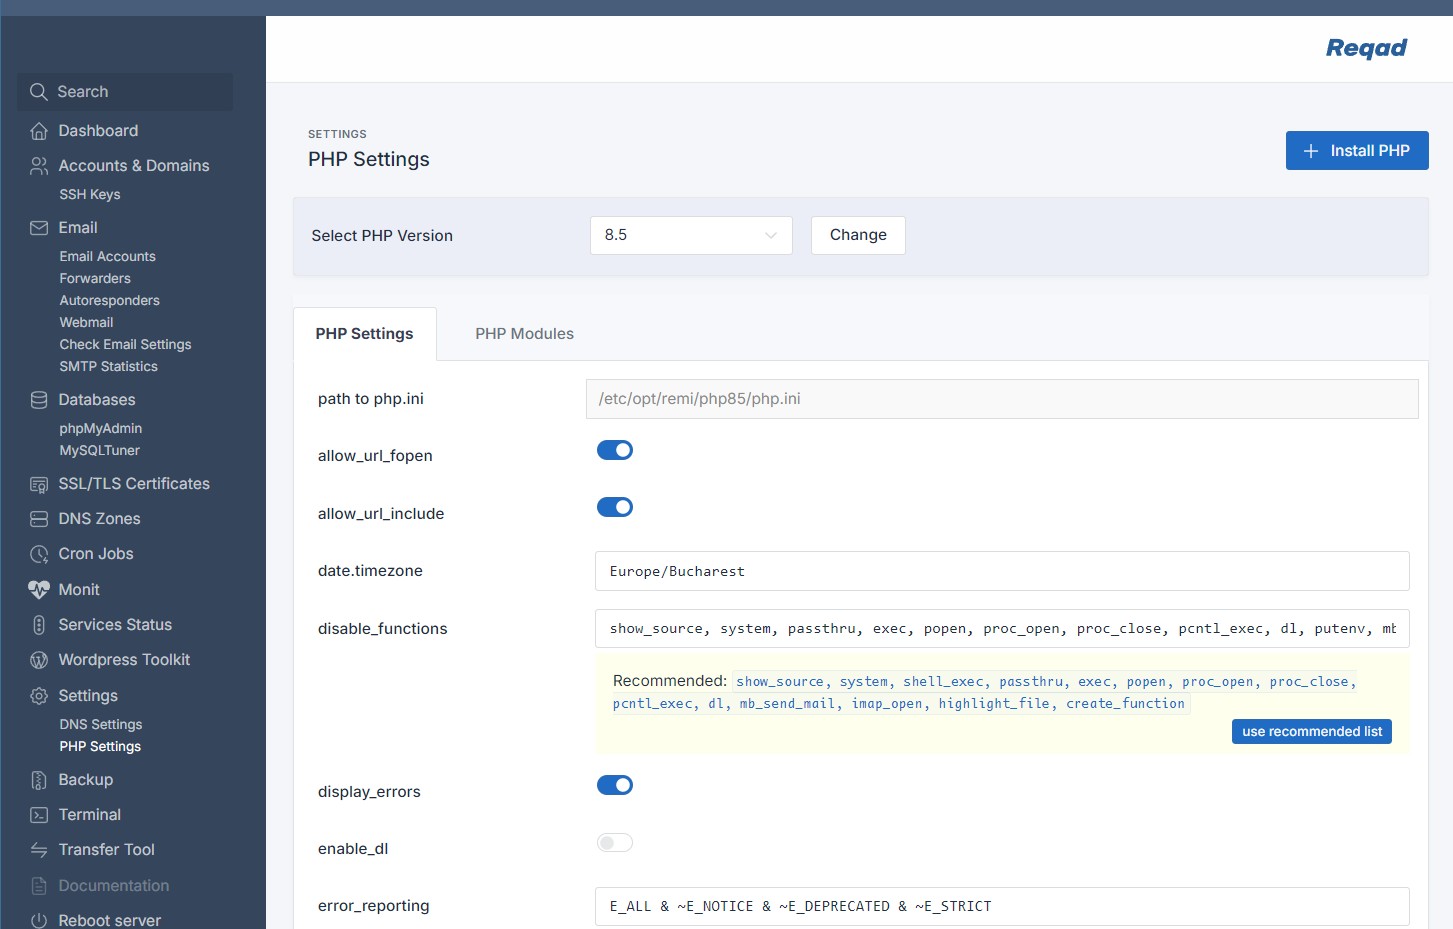Open DNS Zones label in sidebar
Viewport: 1453px width, 929px height.
(99, 519)
